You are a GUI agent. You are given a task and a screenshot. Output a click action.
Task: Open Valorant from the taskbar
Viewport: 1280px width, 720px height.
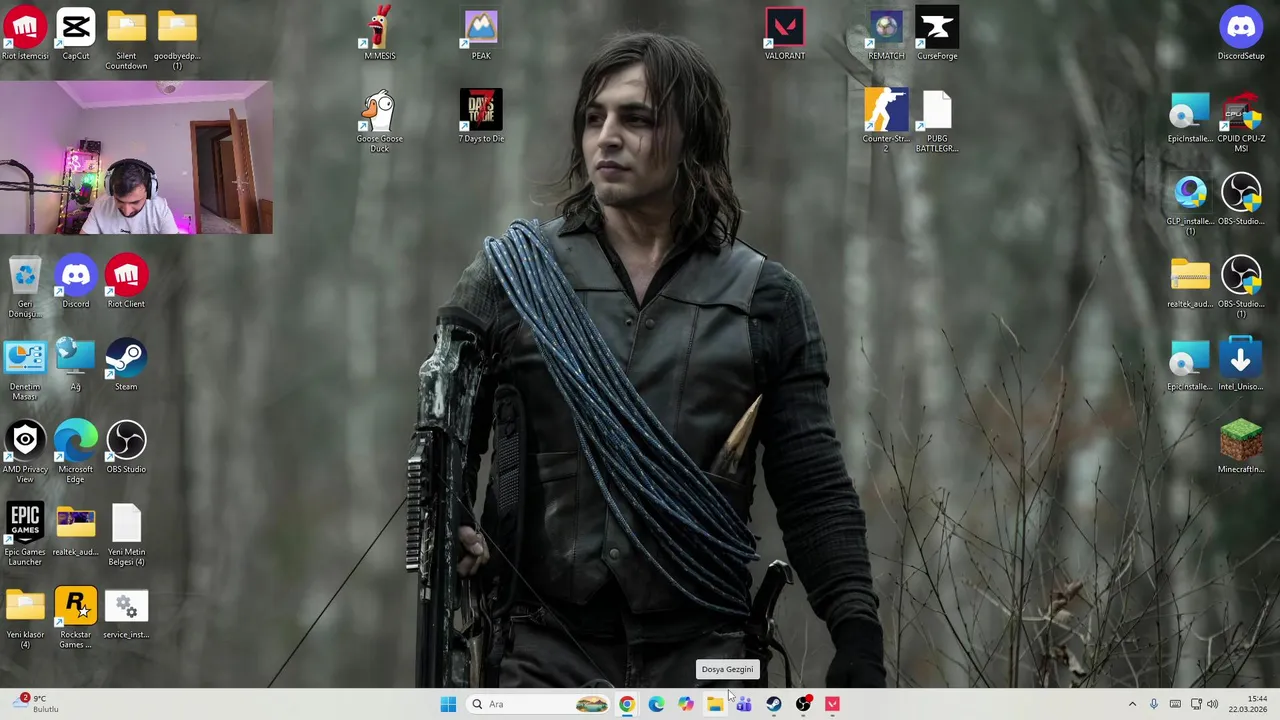click(x=832, y=704)
